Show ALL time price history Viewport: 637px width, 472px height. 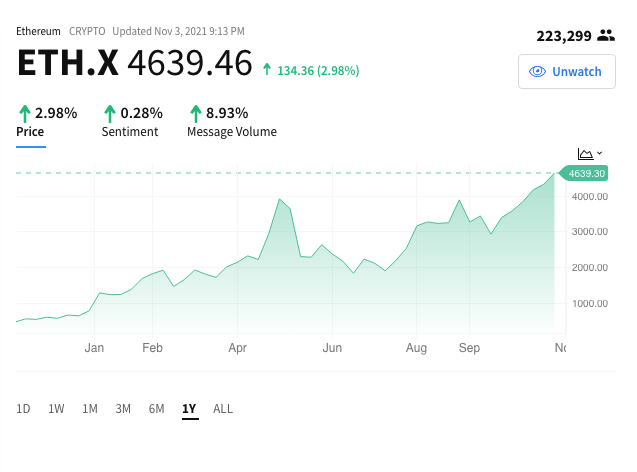point(223,409)
